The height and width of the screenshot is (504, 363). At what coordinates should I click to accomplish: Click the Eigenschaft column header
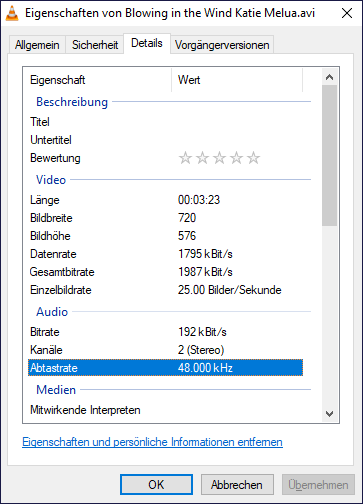pos(97,80)
